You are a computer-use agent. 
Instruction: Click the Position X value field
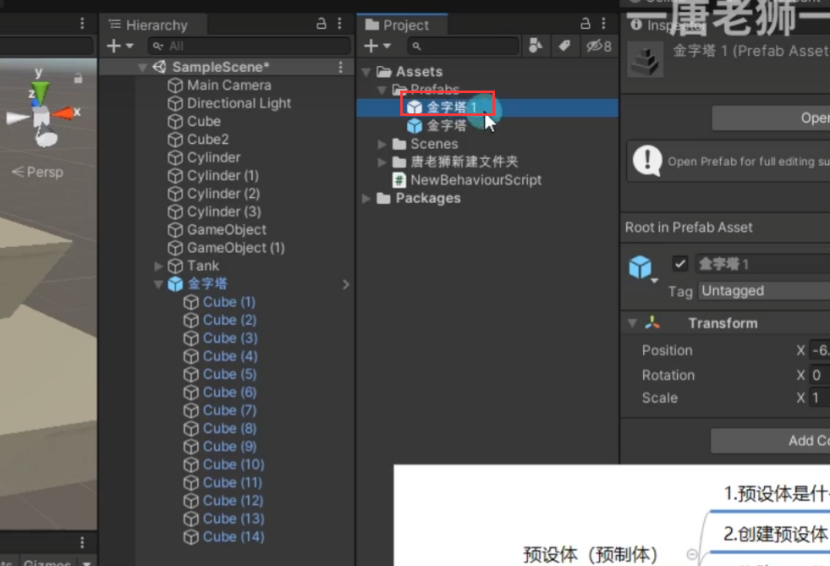pyautogui.click(x=819, y=350)
